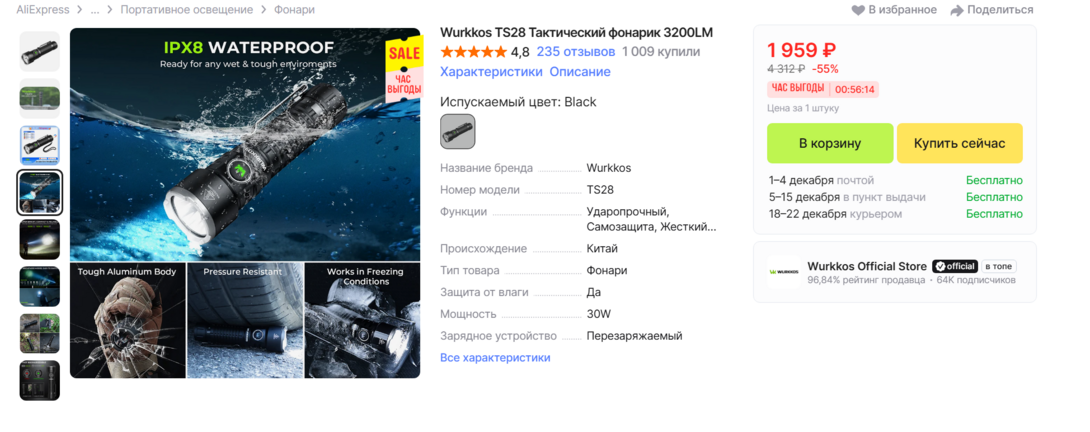Open the Wurkkos Official Store link
This screenshot has height=432, width=1090.
coord(867,266)
